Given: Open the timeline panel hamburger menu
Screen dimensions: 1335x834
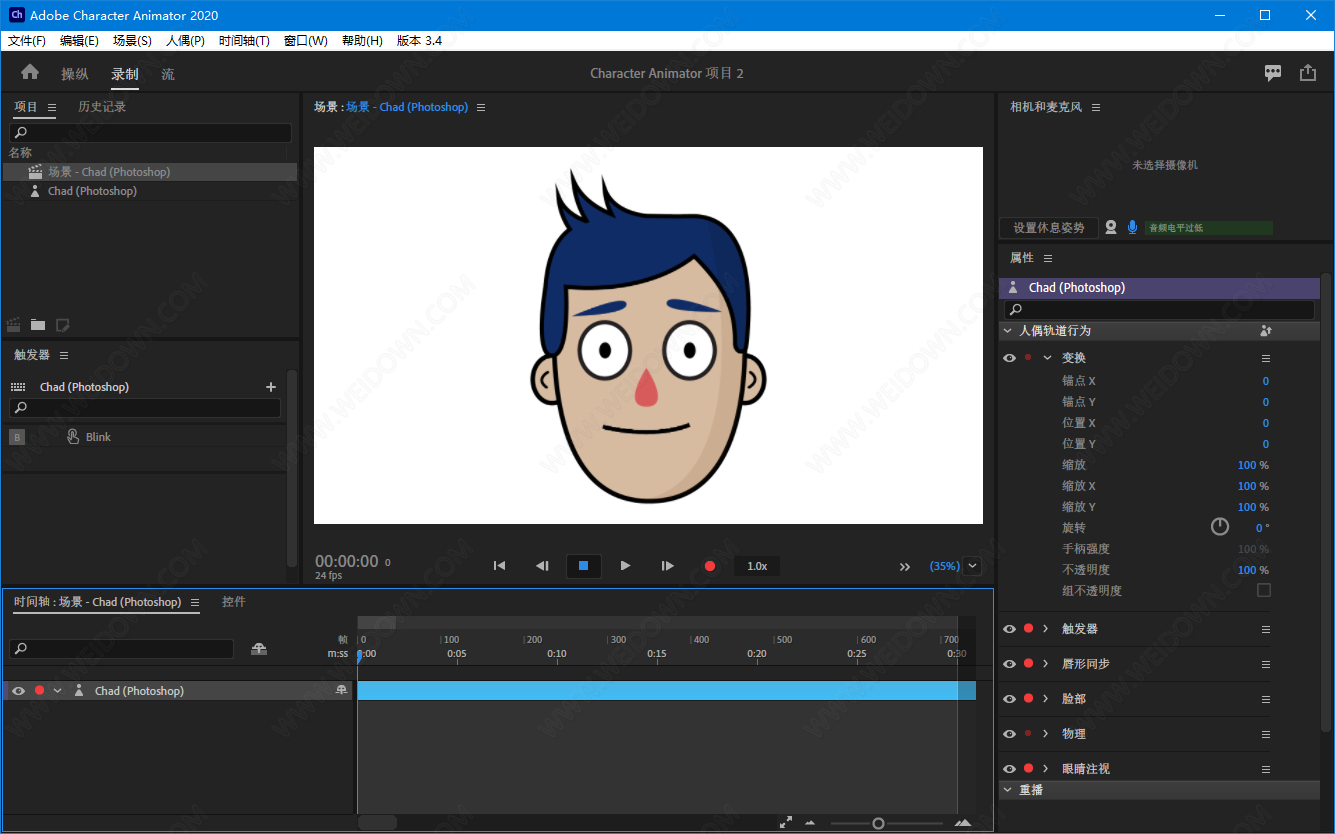Looking at the screenshot, I should click(195, 602).
